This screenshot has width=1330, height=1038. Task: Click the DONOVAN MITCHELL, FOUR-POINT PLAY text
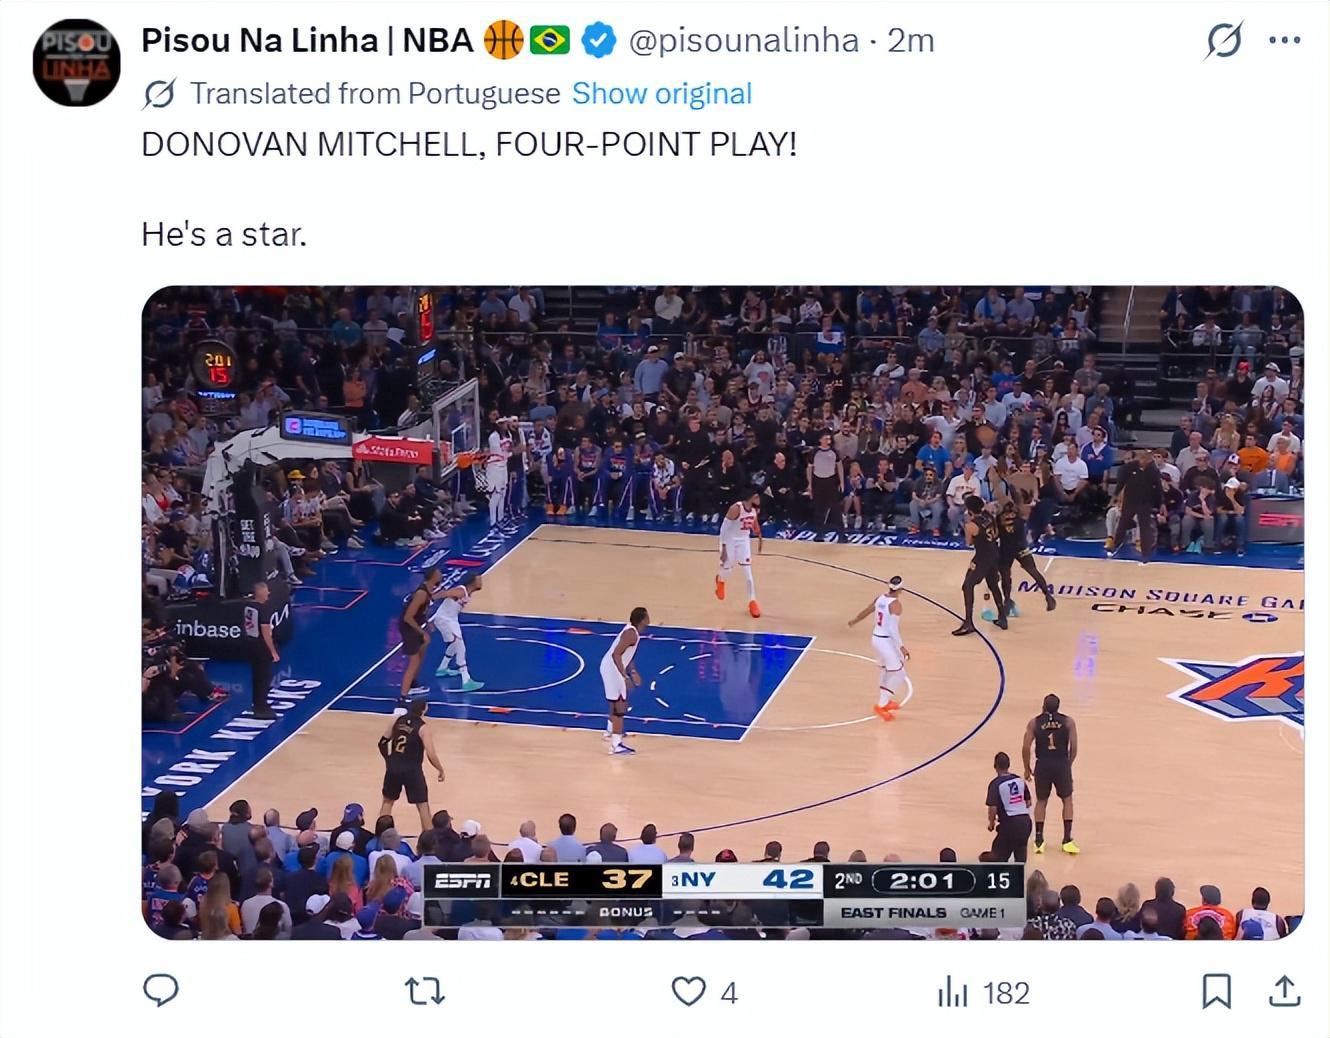point(469,144)
